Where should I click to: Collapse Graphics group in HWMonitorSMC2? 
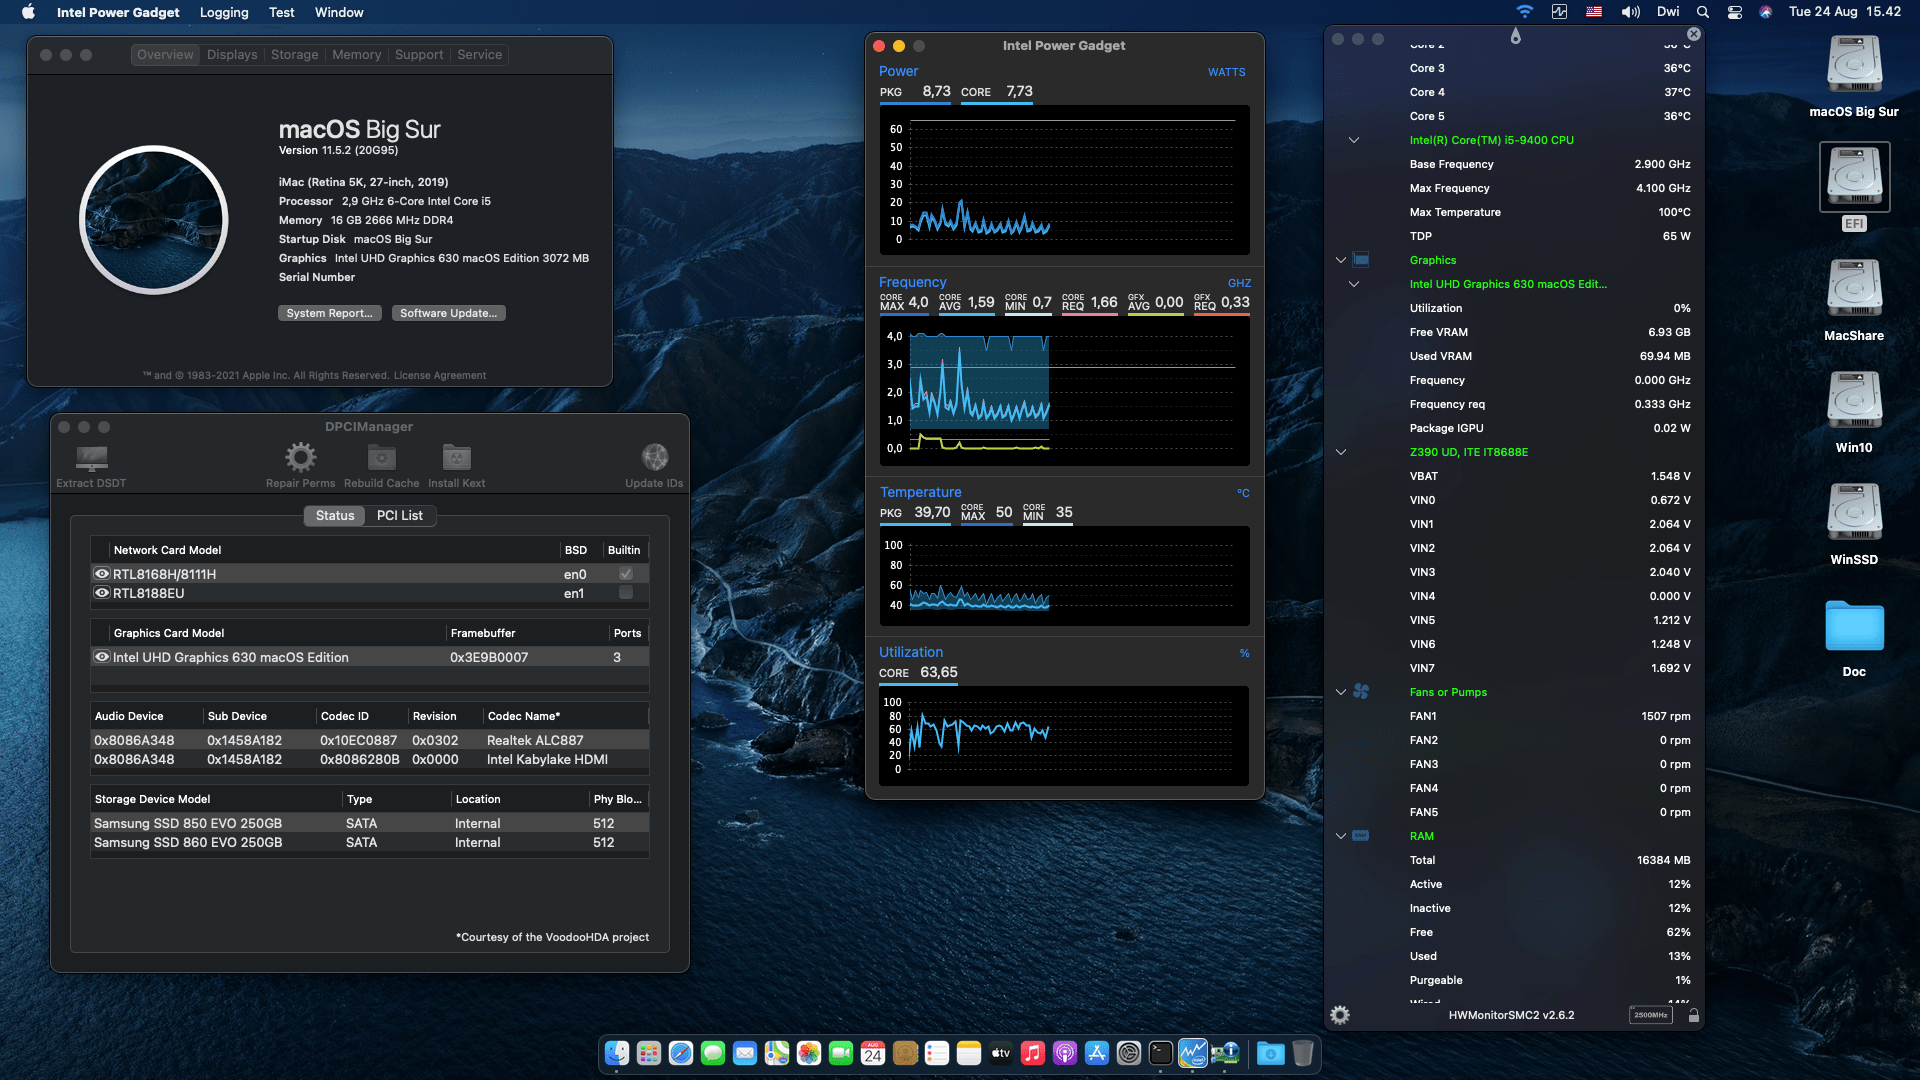(x=1340, y=260)
